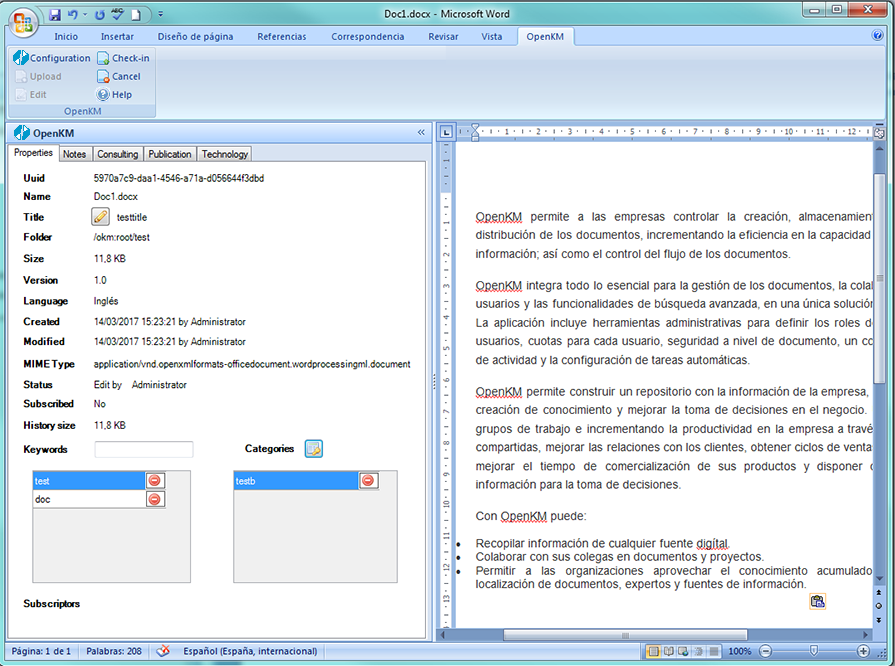Switch to Web Layout view
Viewport: 895px width, 666px height.
(683, 651)
